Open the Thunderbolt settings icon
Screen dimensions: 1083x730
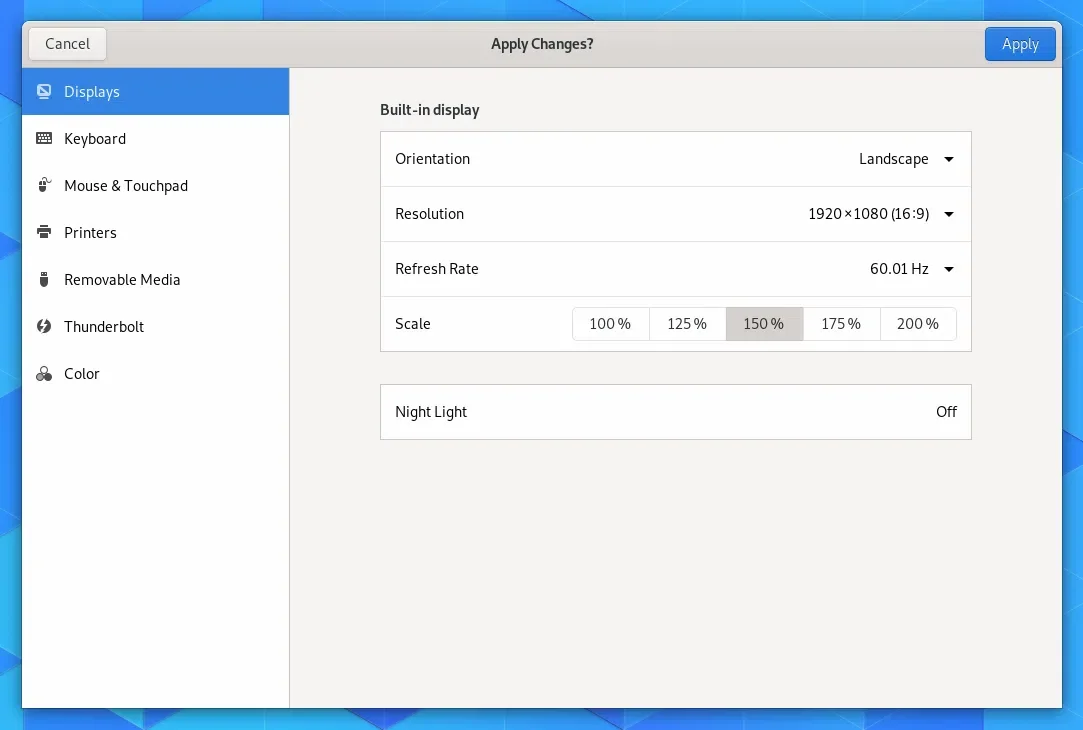44,326
